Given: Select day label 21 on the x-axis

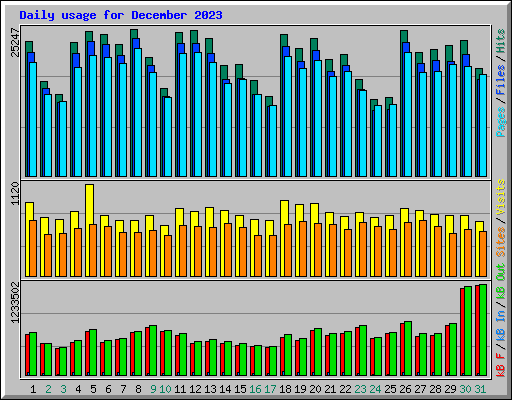Looking at the screenshot, I should pyautogui.click(x=330, y=389).
